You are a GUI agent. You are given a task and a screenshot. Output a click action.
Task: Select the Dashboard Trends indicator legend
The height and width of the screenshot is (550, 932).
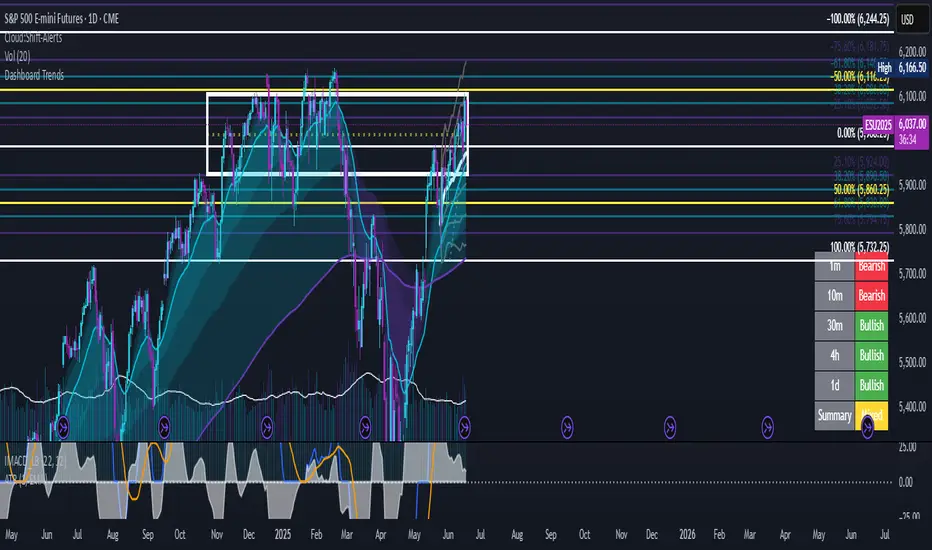tap(34, 76)
